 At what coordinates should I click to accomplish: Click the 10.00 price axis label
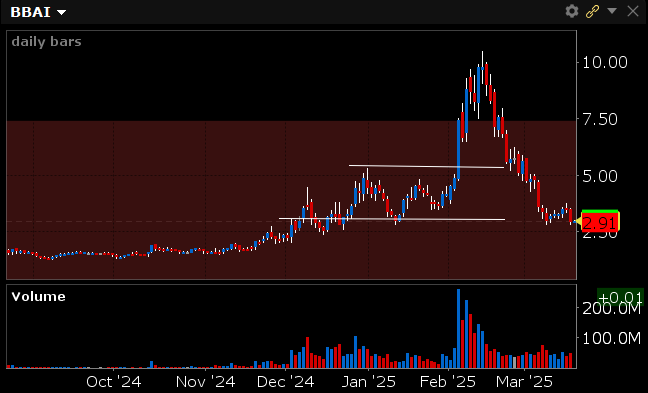[x=605, y=62]
